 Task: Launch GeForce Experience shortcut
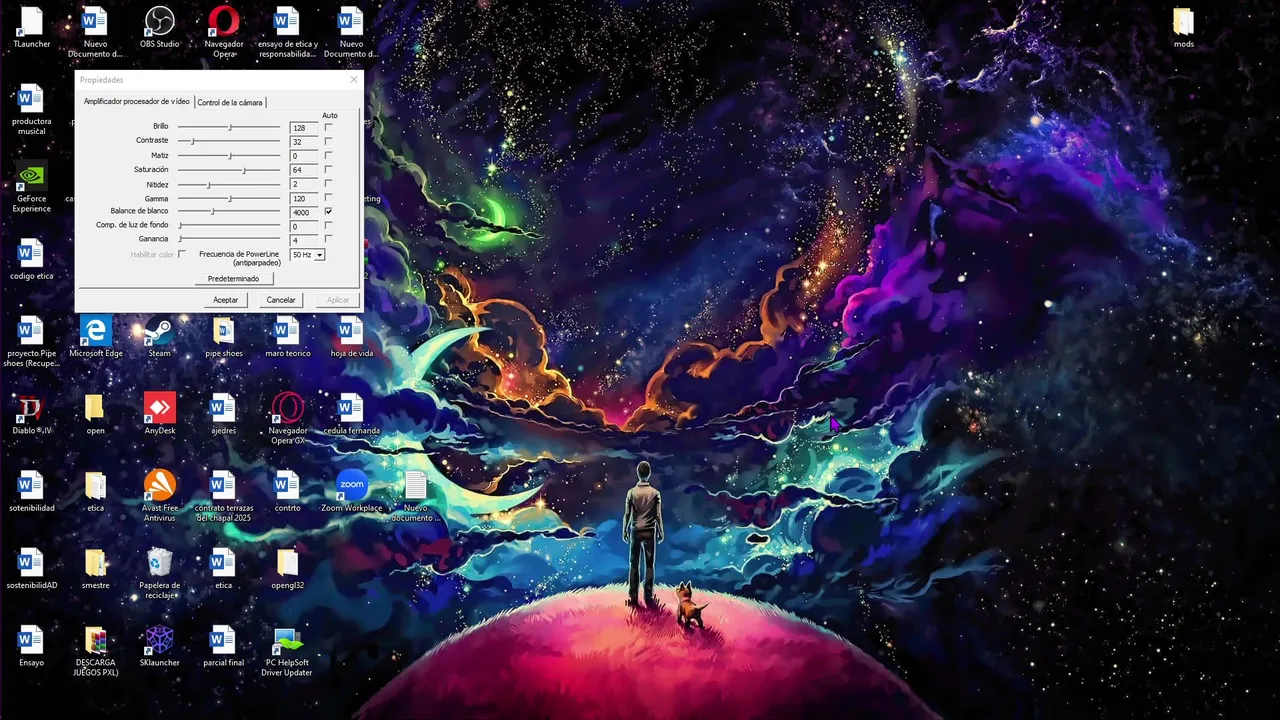[31, 187]
